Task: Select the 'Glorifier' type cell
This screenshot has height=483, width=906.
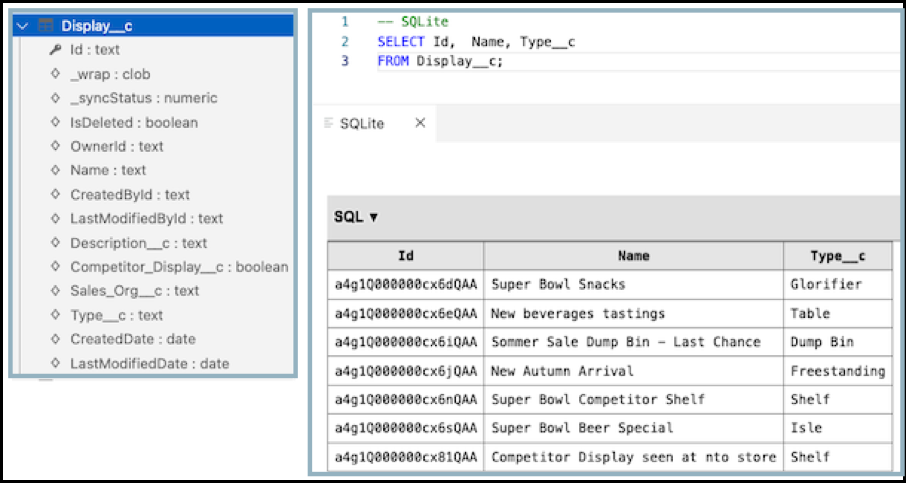Action: click(x=838, y=284)
